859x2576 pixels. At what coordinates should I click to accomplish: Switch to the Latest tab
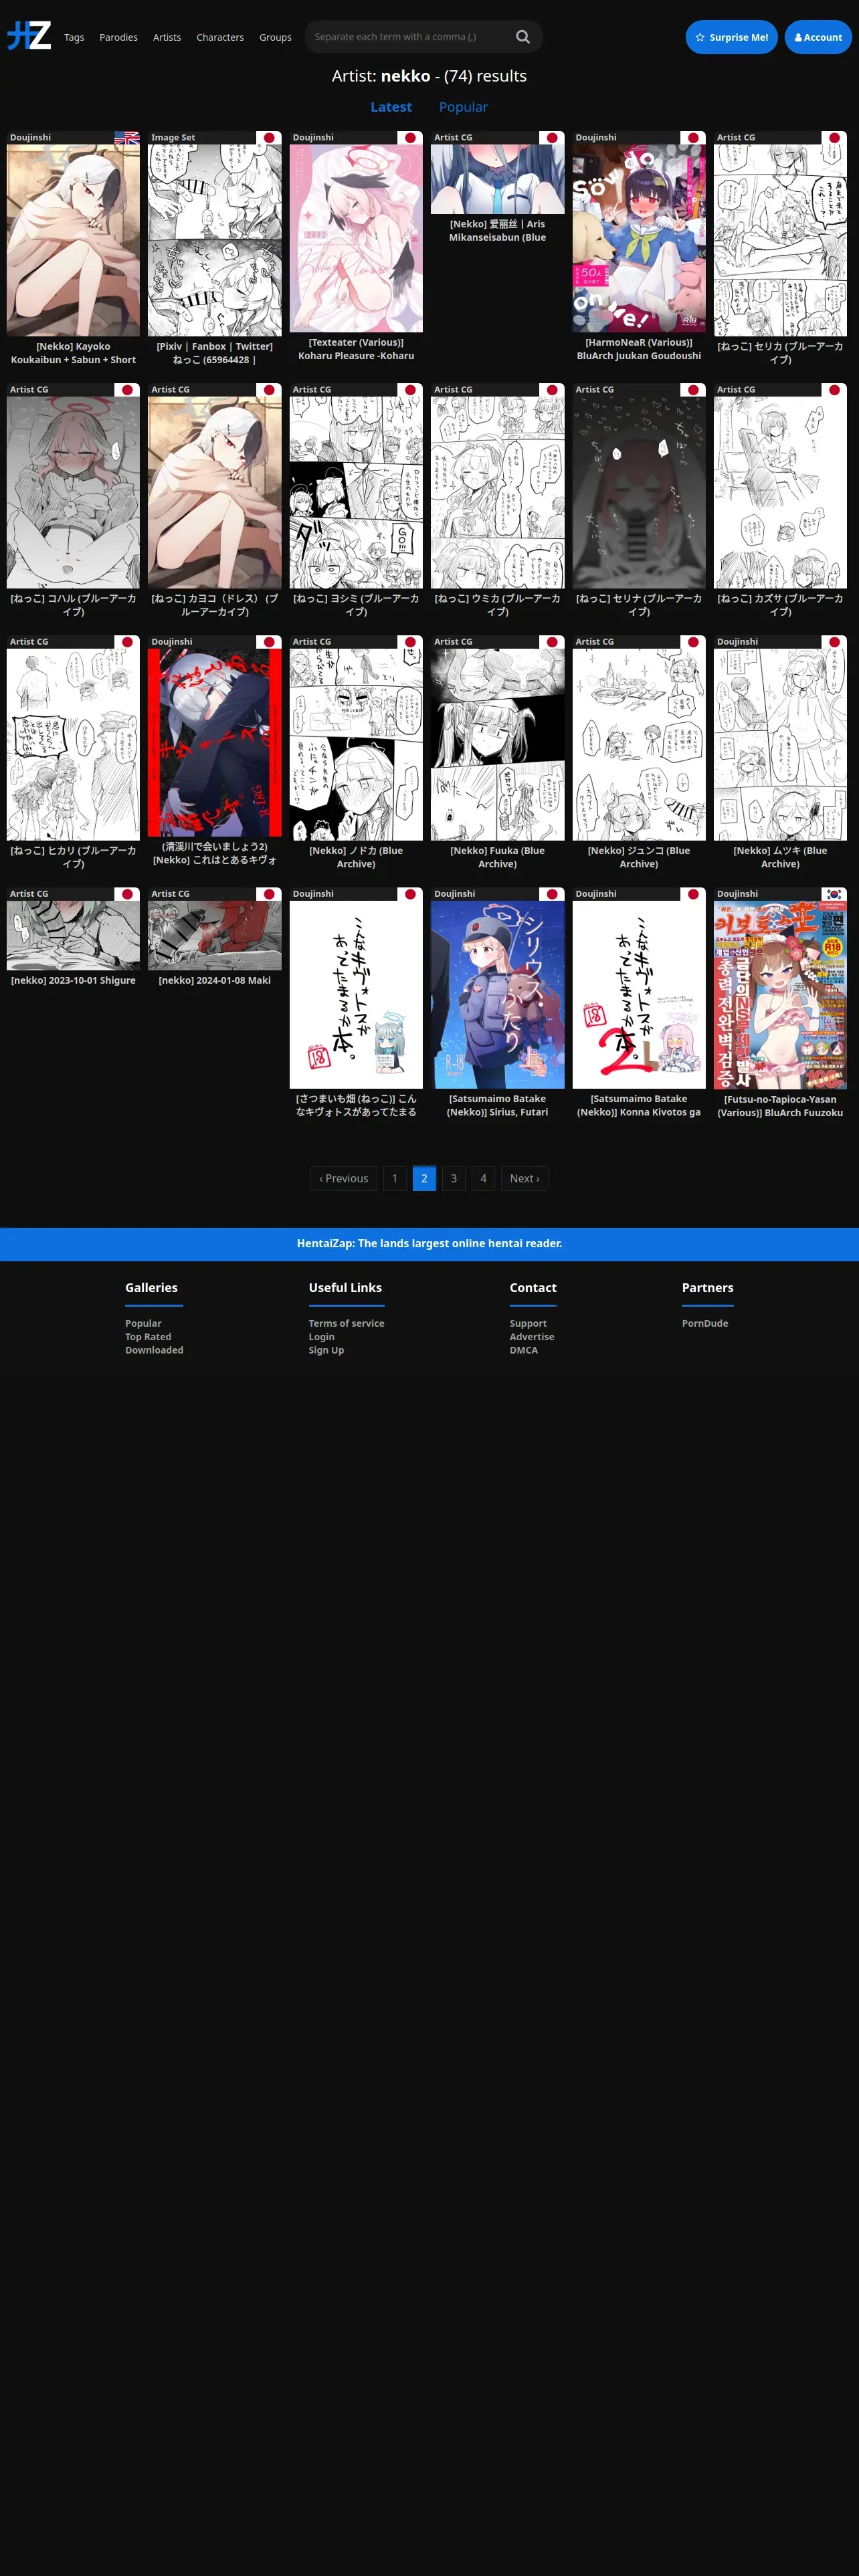coord(391,107)
